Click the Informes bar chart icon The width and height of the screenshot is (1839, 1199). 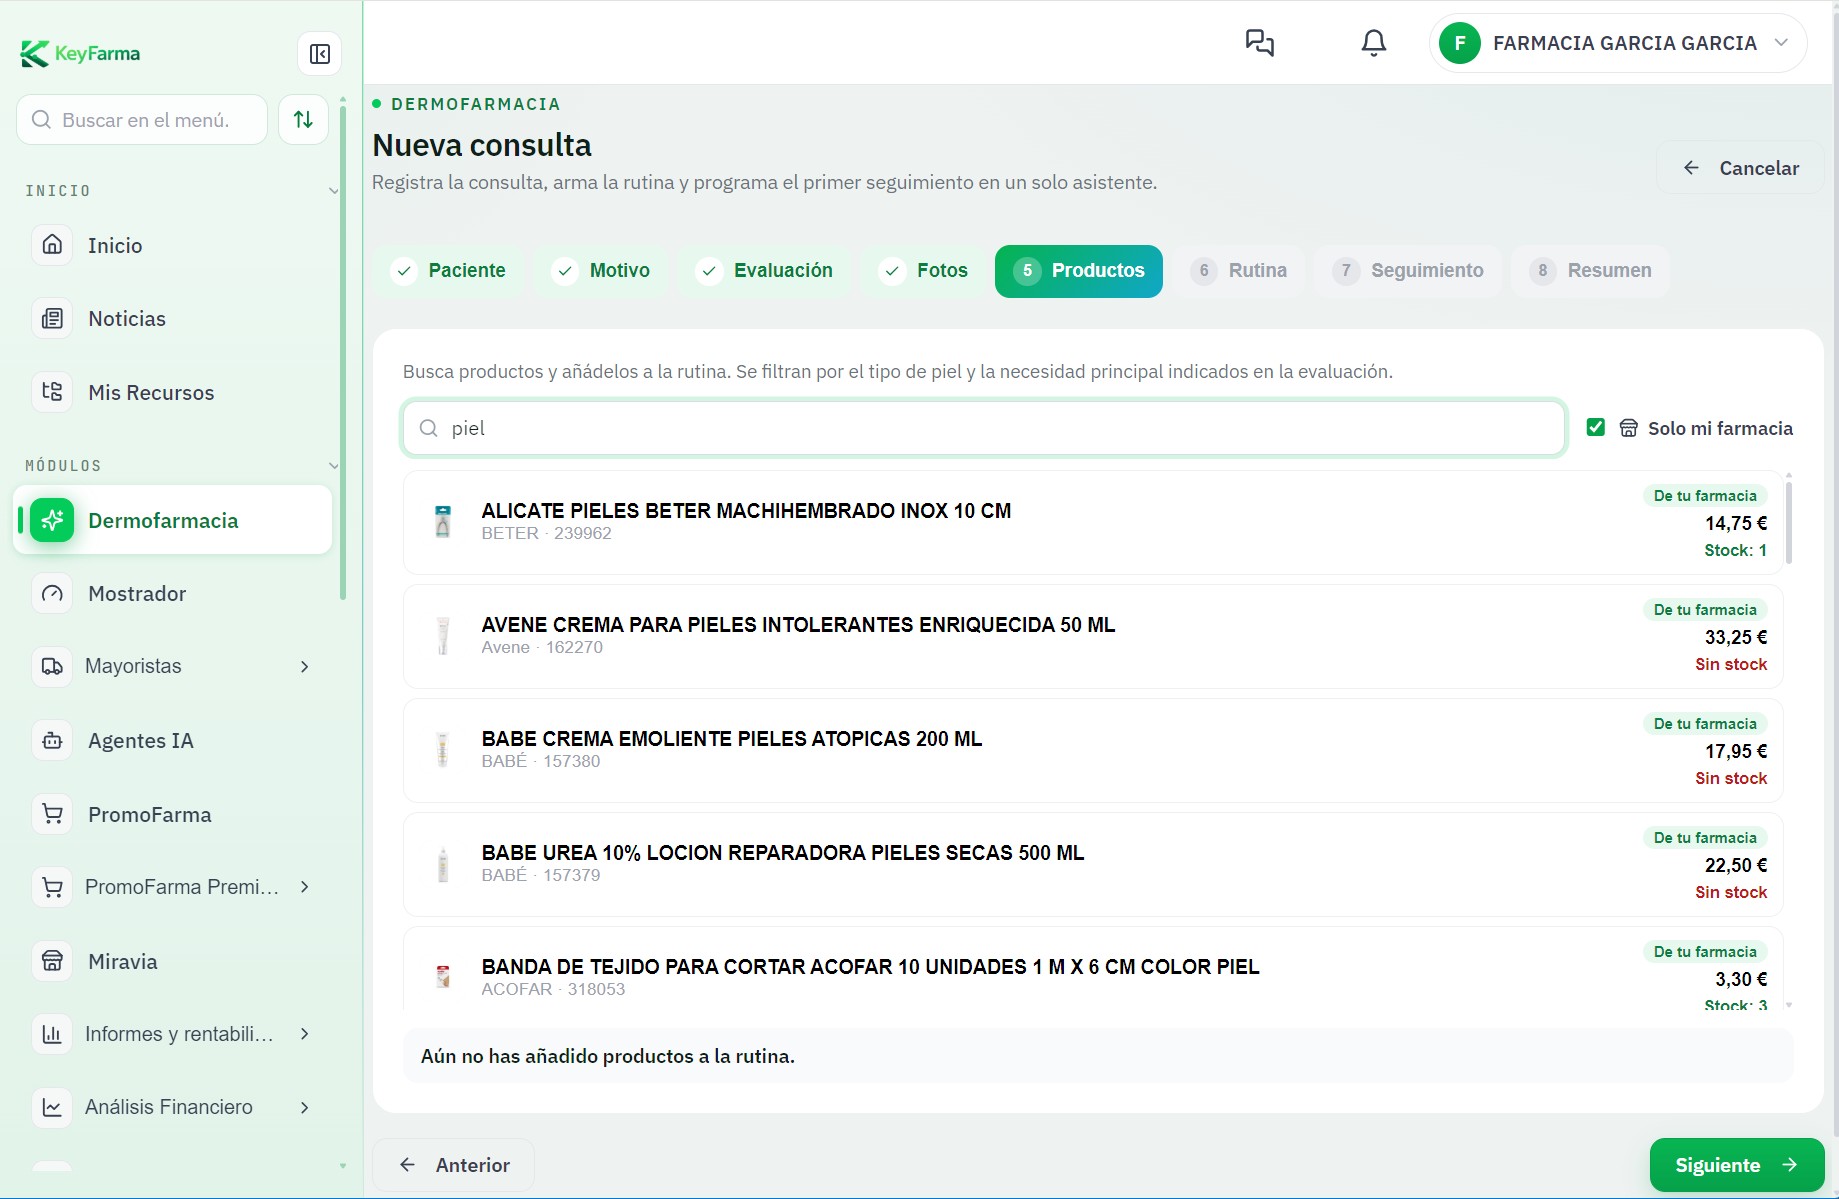[52, 1034]
